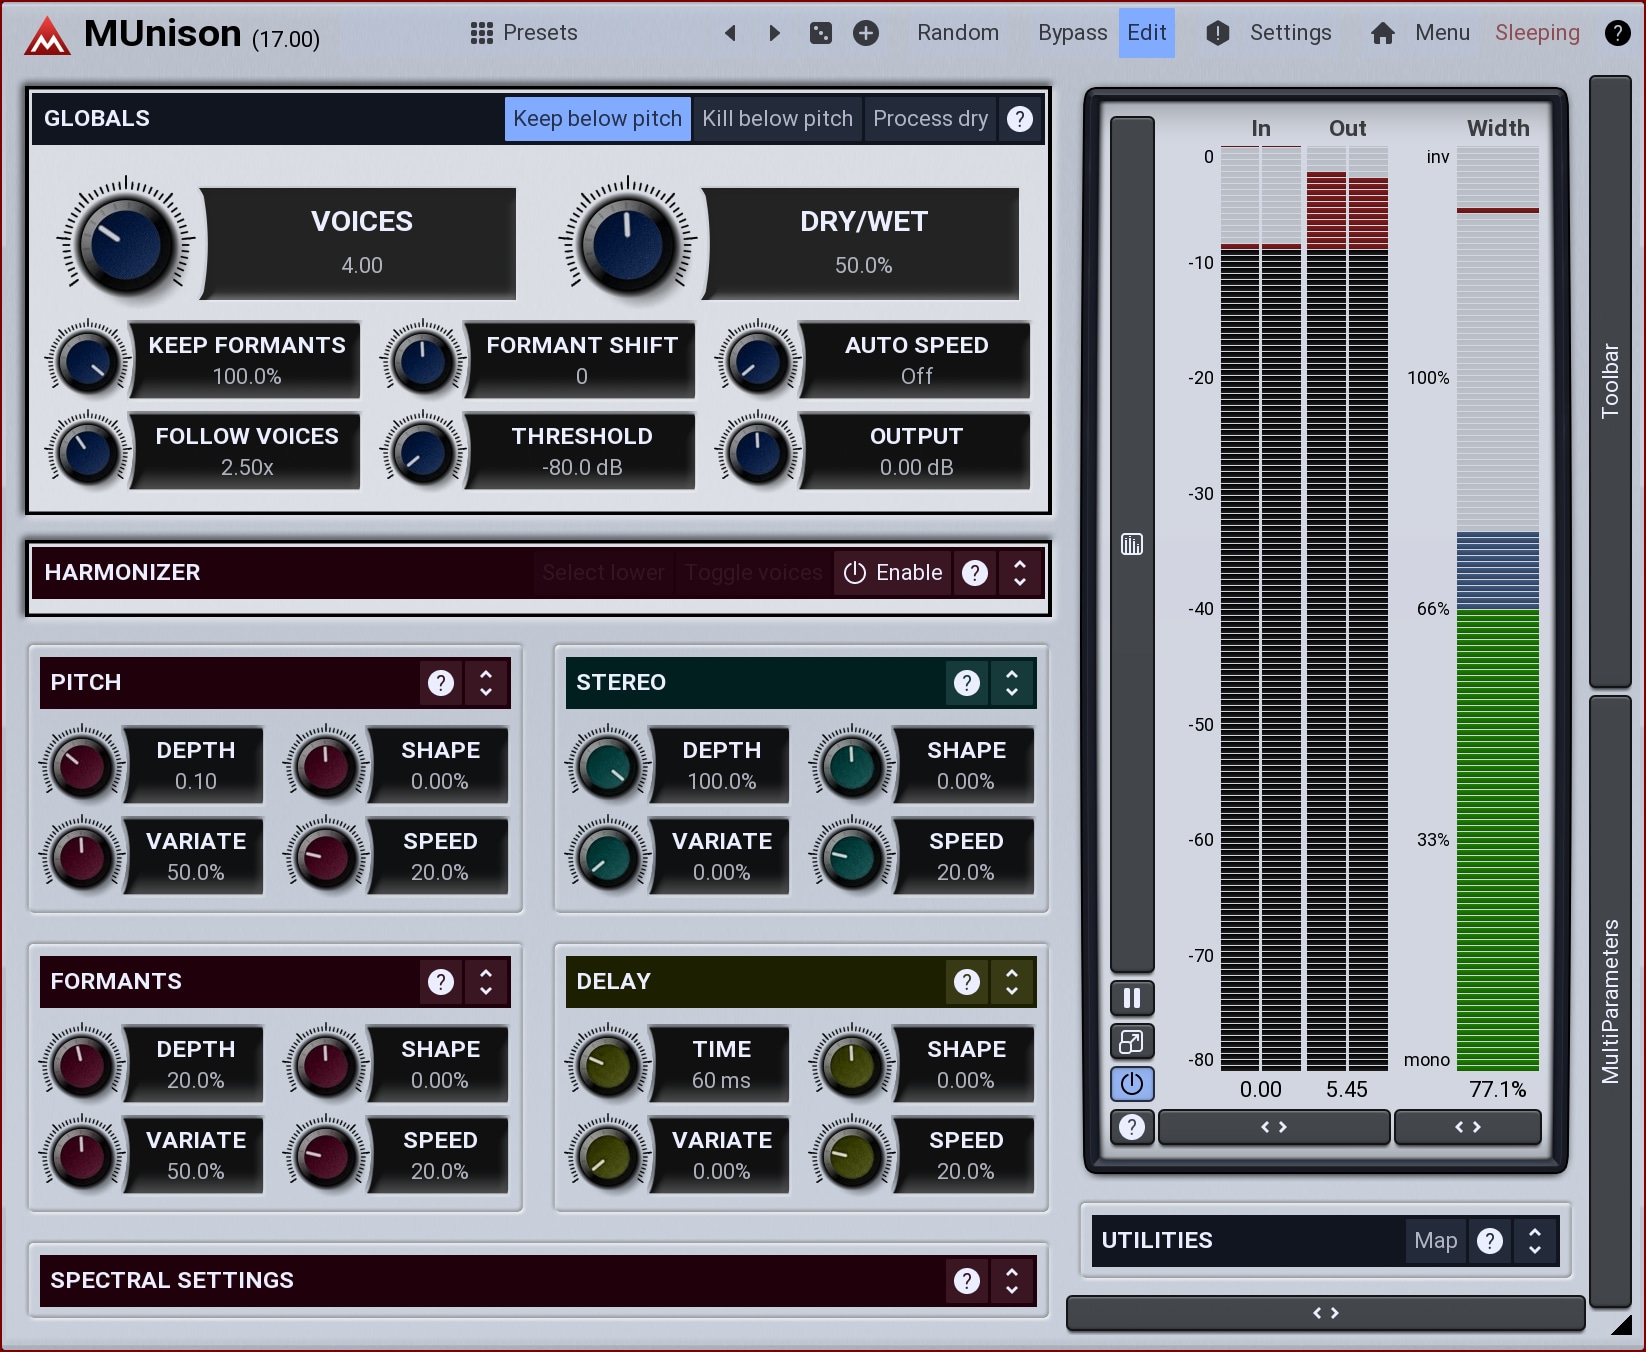
Task: Click the Dry/Wet knob
Action: 628,243
